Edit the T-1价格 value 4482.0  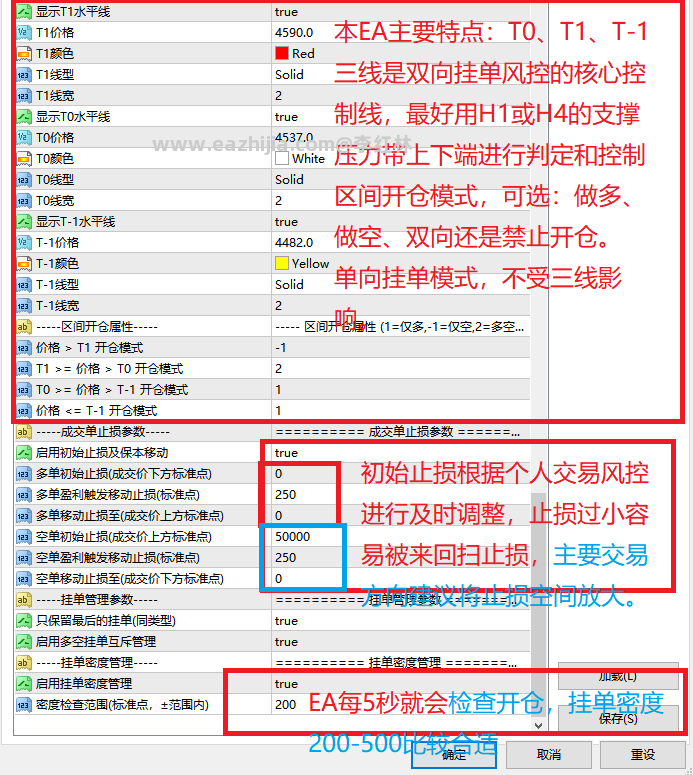(294, 243)
